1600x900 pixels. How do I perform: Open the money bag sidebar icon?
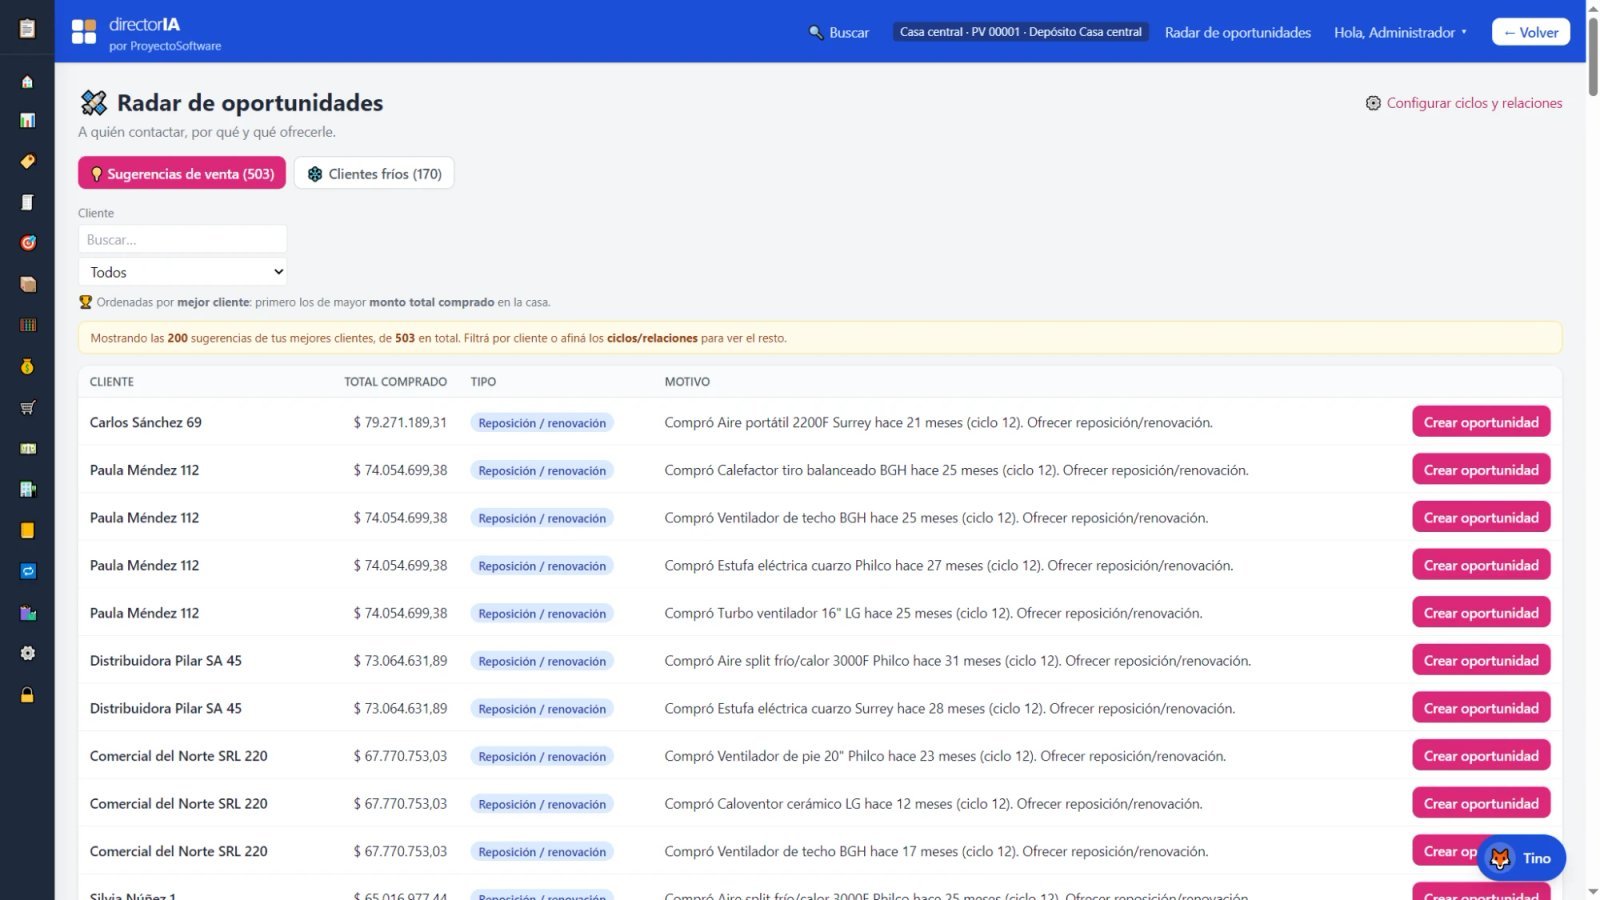(27, 366)
